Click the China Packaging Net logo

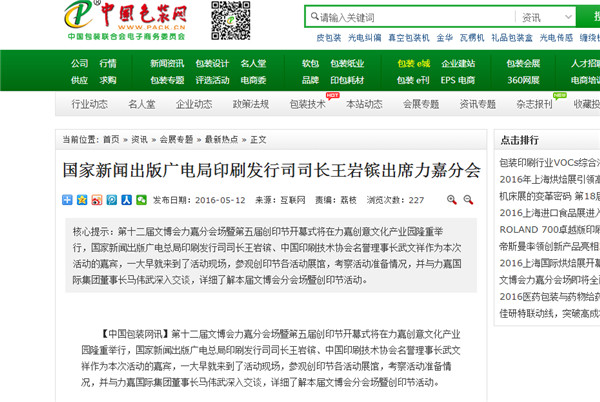125,20
